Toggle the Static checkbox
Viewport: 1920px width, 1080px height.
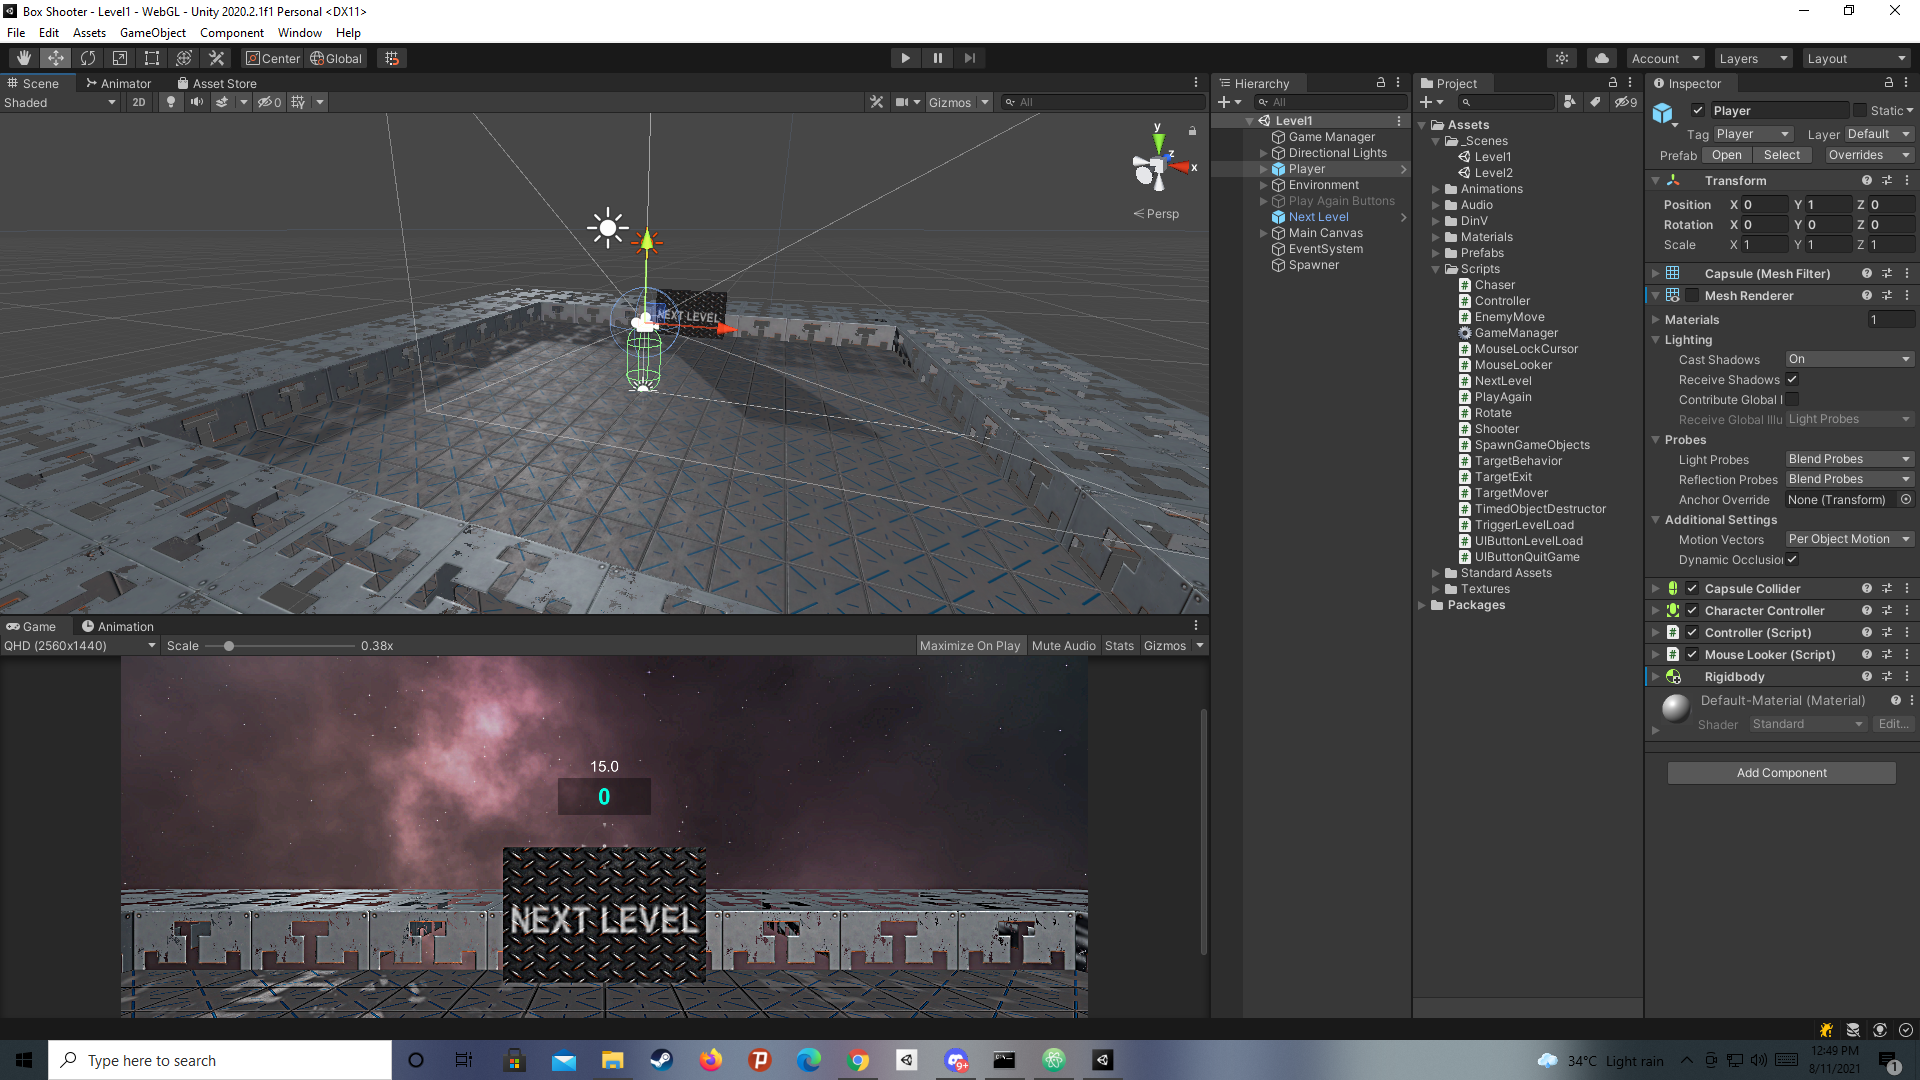[x=1860, y=111]
